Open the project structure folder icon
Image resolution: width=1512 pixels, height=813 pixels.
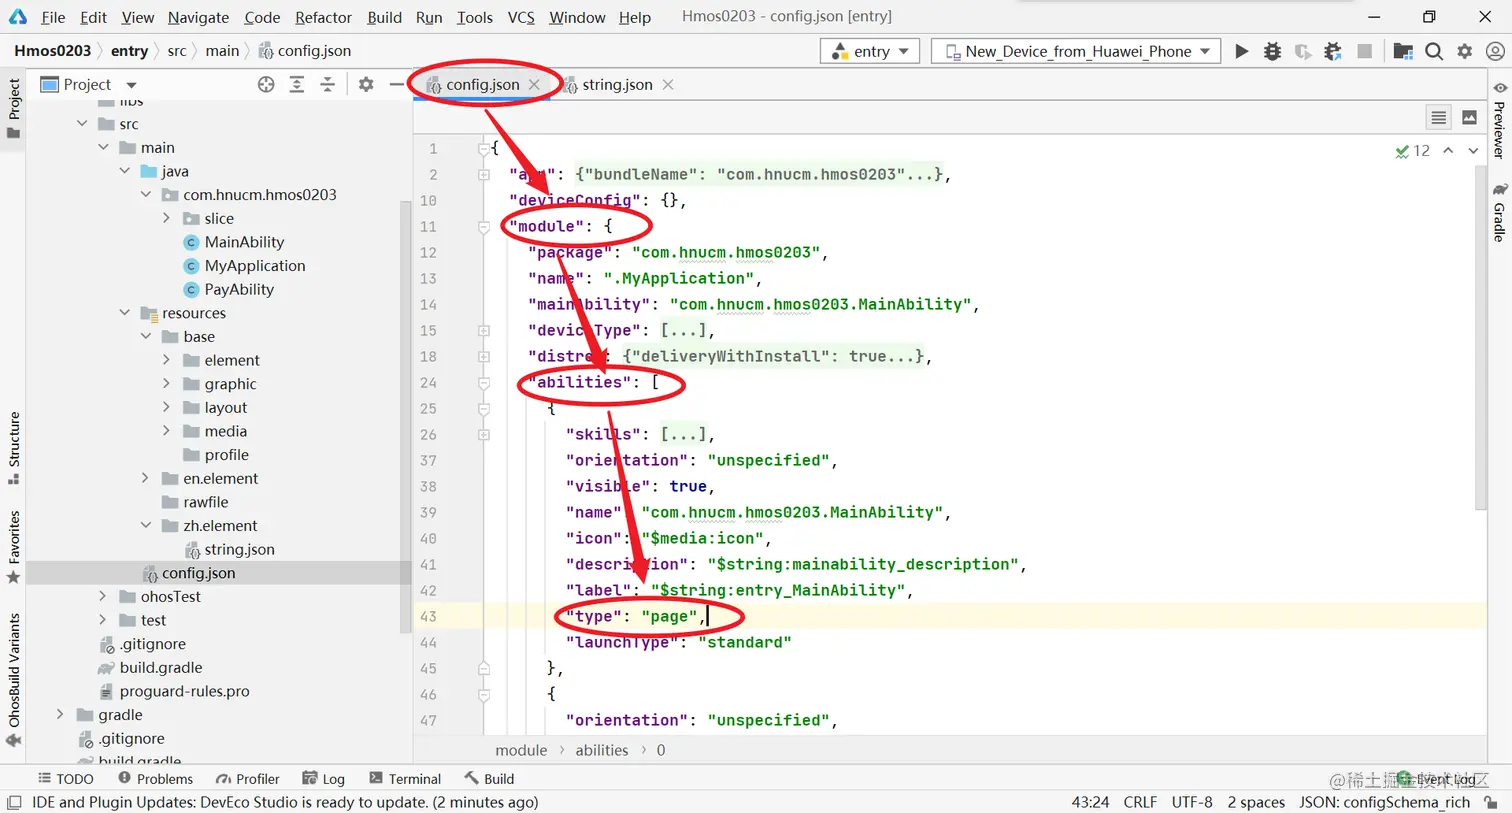pos(1403,51)
